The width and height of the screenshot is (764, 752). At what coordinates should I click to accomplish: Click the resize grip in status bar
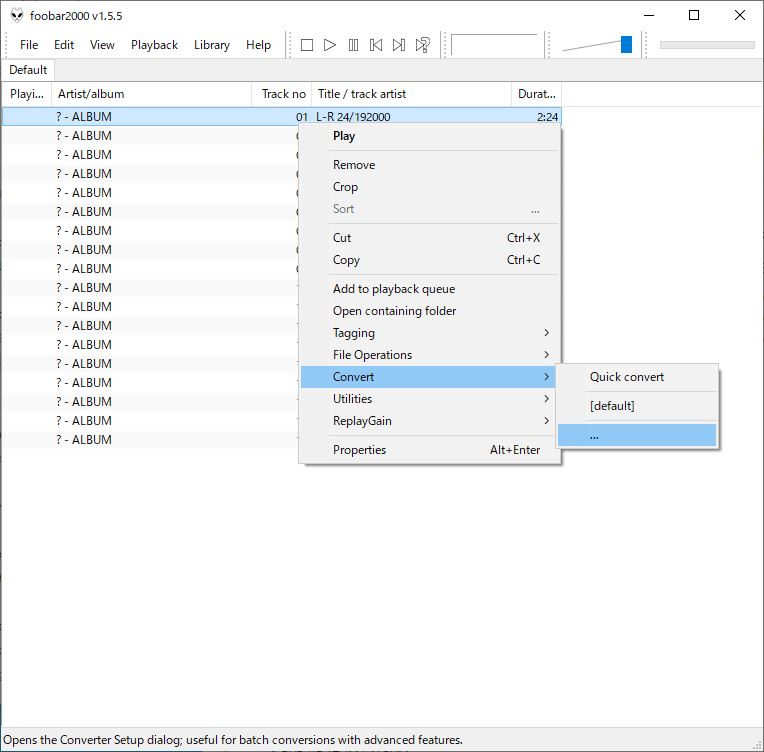pyautogui.click(x=758, y=746)
